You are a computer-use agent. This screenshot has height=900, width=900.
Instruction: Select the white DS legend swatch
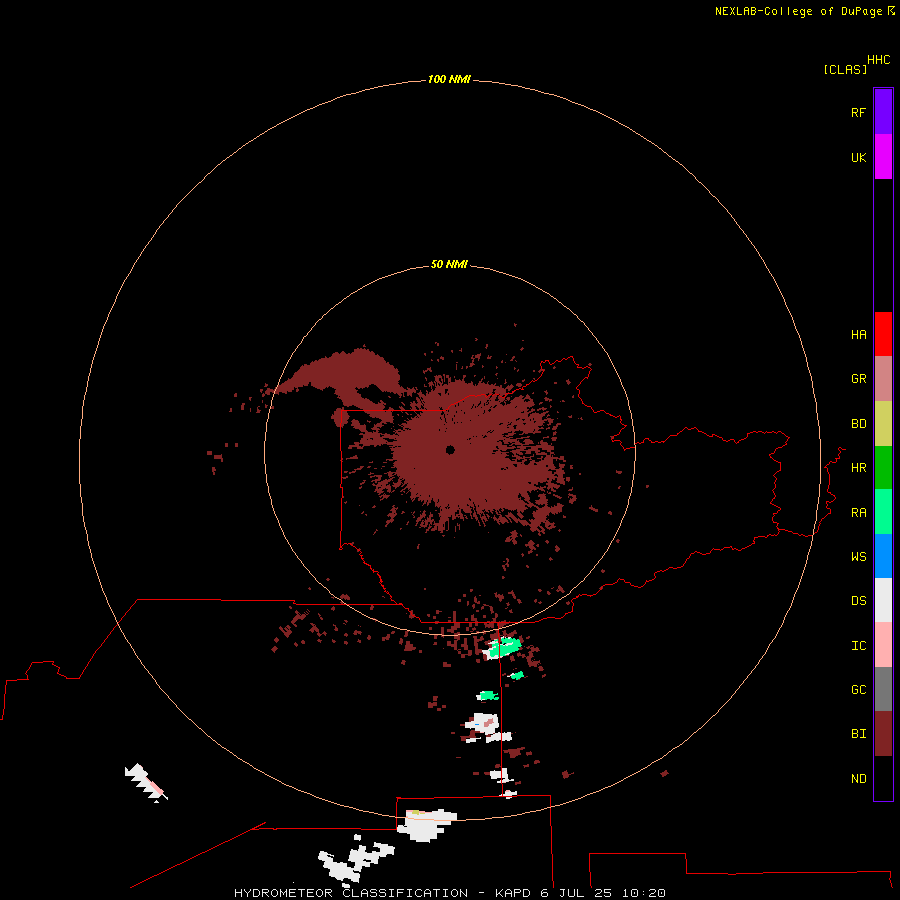[883, 600]
